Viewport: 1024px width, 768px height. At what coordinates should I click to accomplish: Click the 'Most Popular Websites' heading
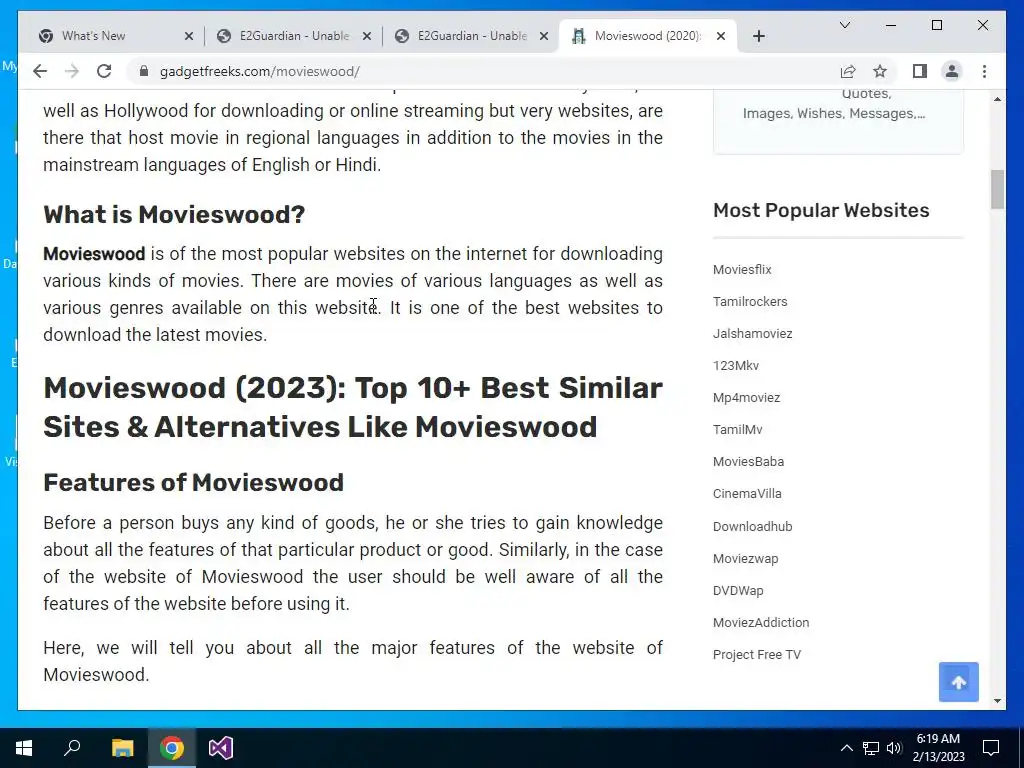[821, 210]
